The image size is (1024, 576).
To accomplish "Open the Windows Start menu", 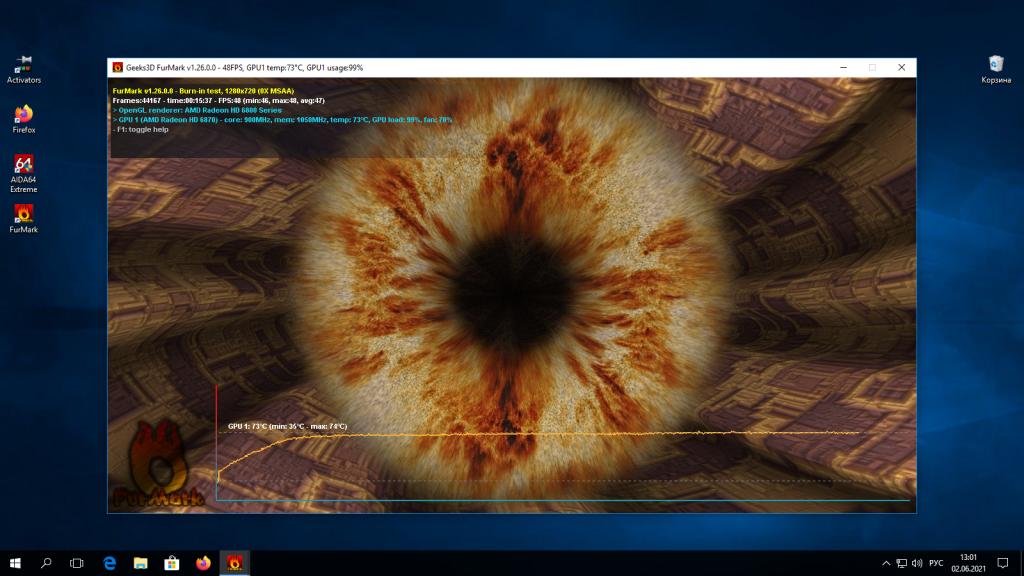I will (15, 563).
